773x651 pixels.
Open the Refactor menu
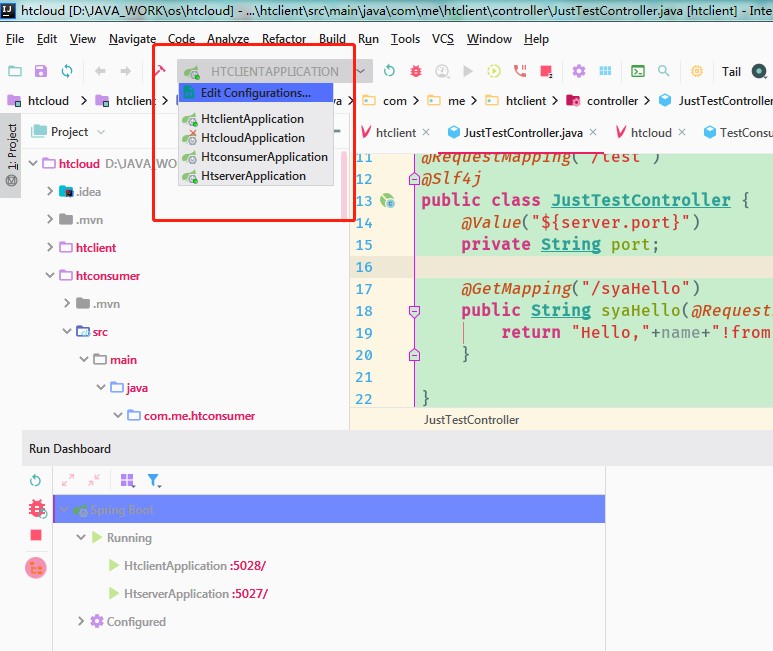(x=284, y=39)
